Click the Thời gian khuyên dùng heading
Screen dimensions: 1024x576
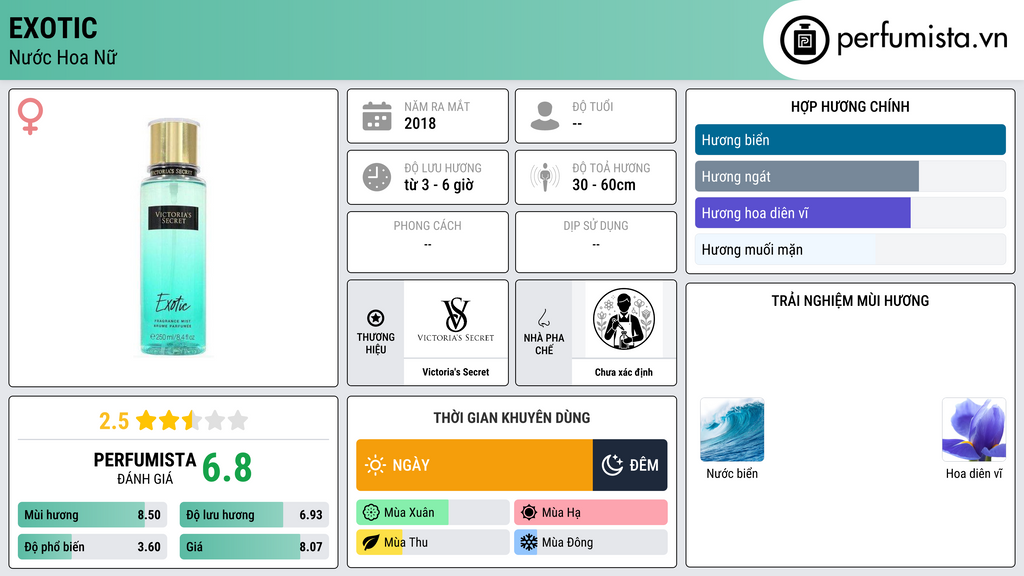click(512, 417)
